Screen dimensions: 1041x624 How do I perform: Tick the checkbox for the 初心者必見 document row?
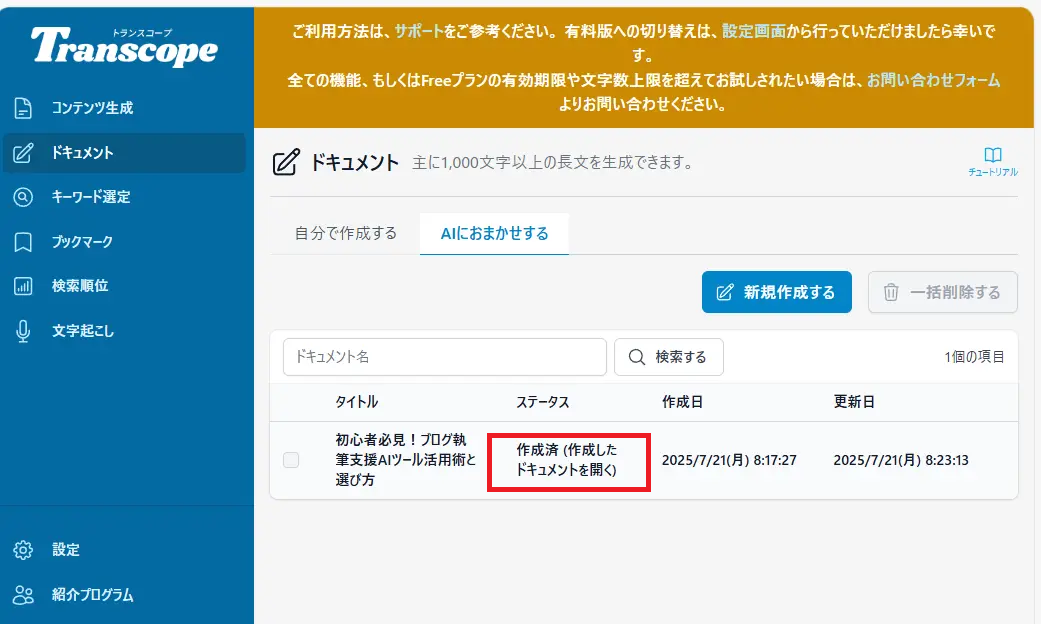point(291,459)
